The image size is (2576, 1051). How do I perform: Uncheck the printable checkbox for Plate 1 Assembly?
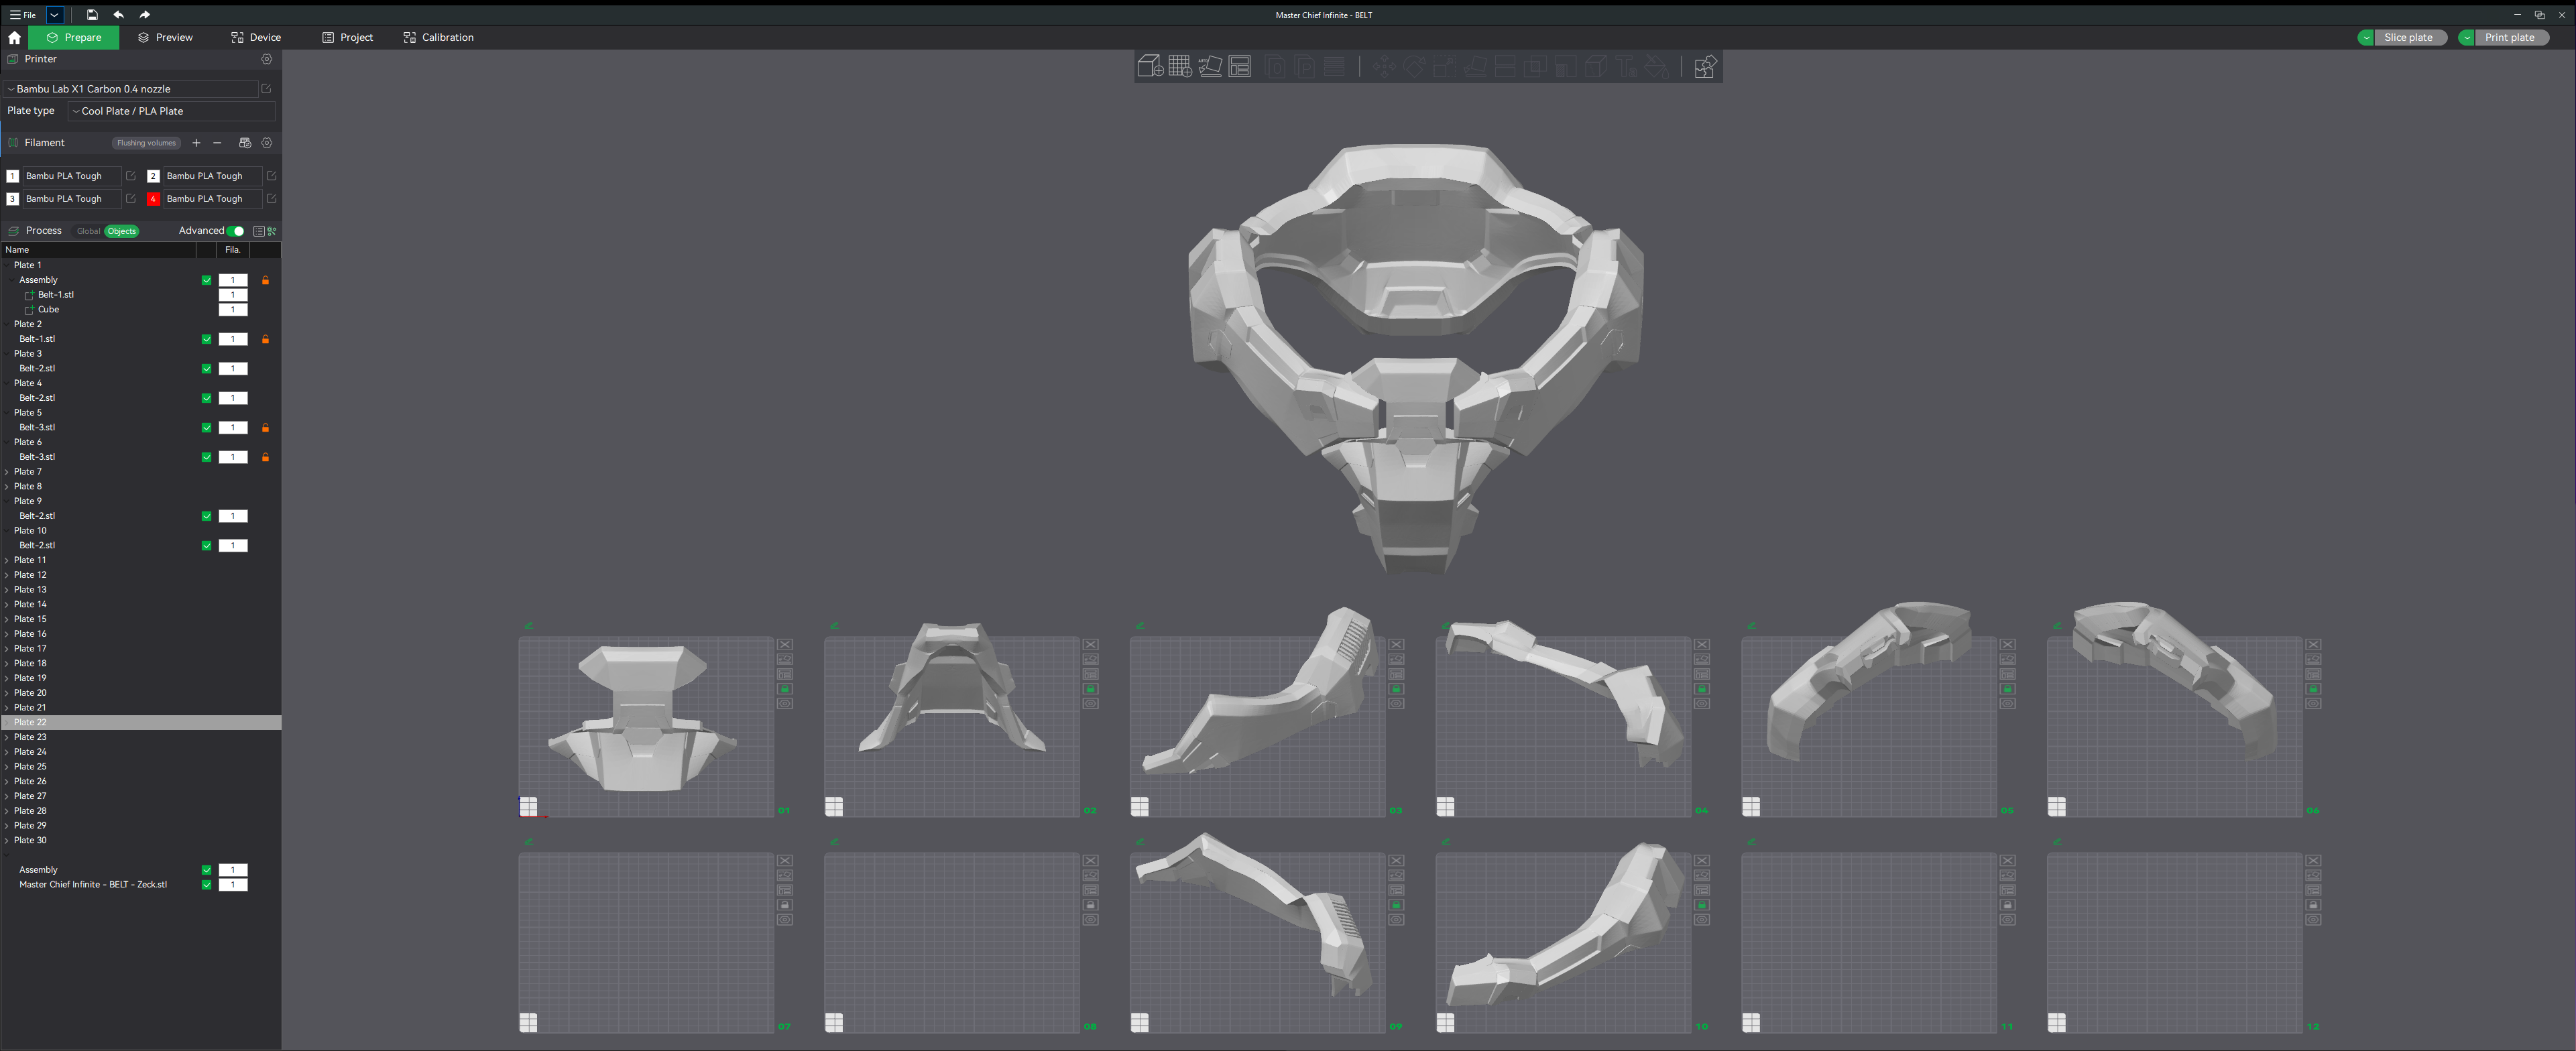[x=207, y=280]
